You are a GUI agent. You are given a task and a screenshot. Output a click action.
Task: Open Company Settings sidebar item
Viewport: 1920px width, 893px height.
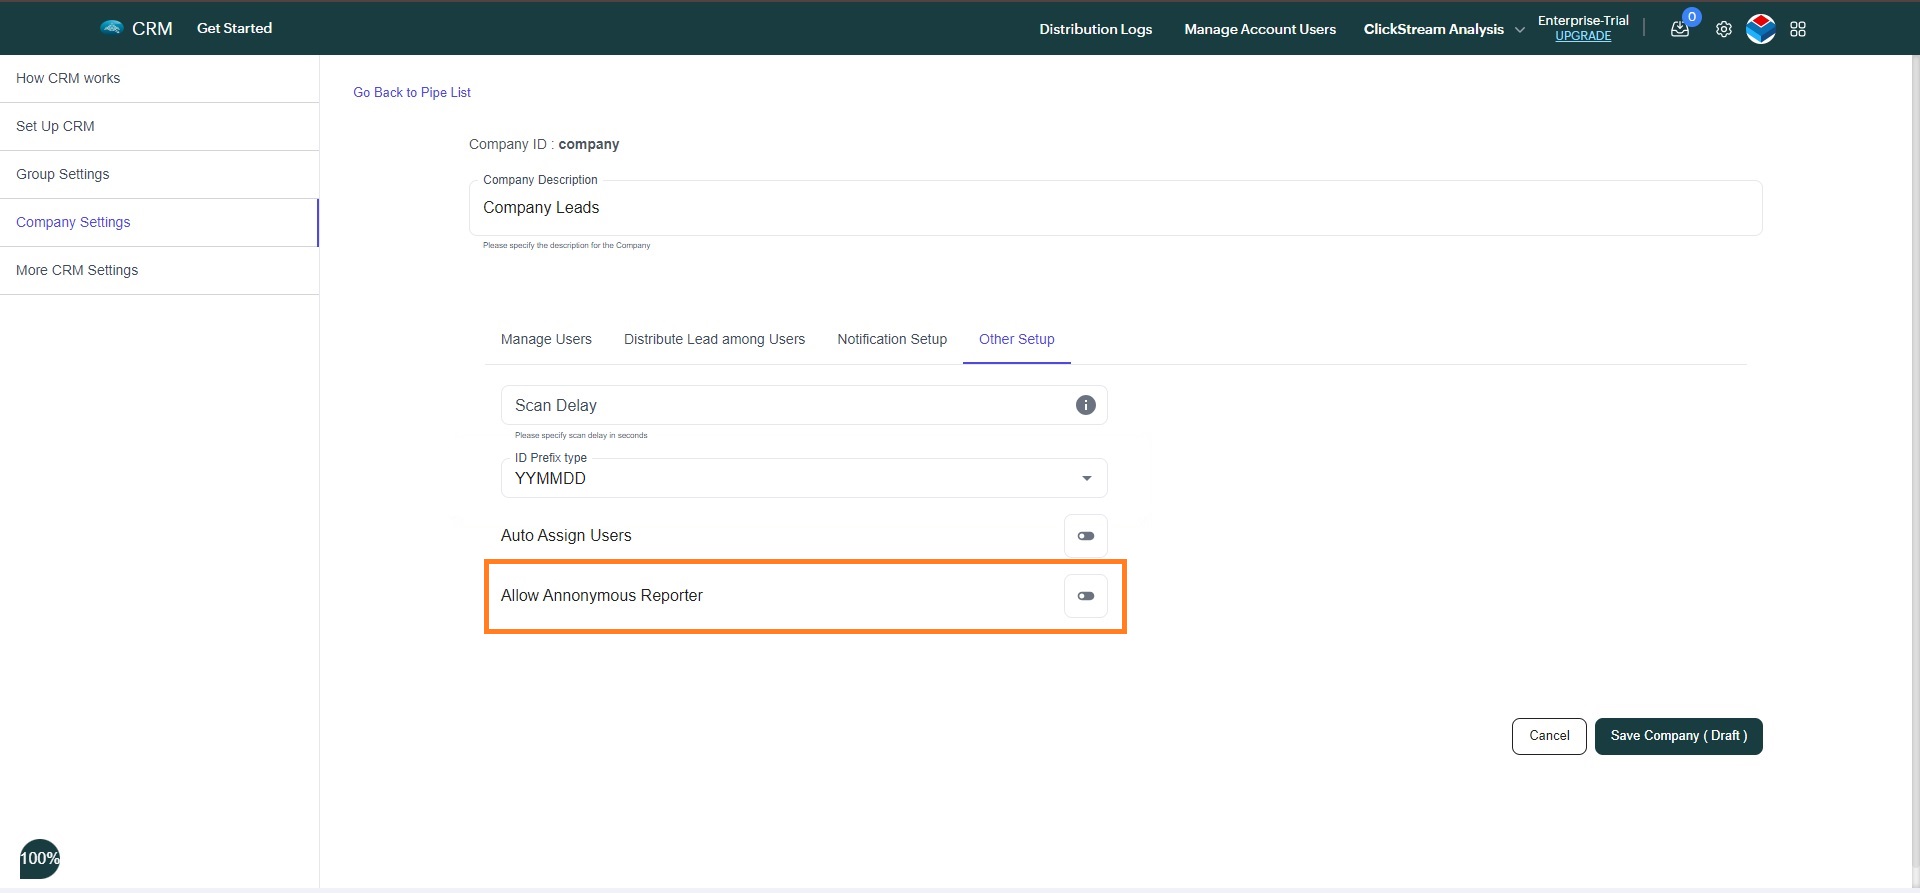[x=159, y=222]
